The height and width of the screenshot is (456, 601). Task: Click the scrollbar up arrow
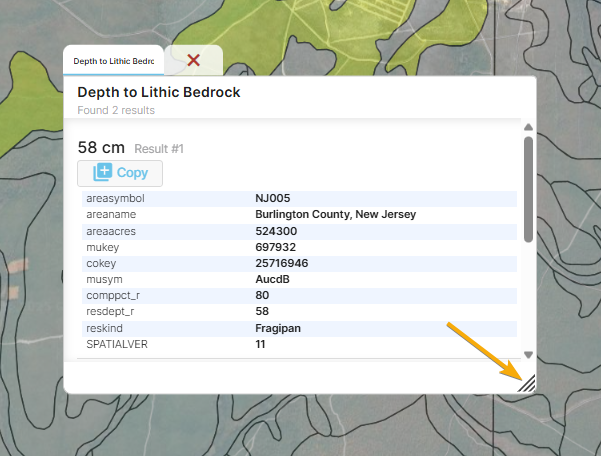click(x=528, y=128)
